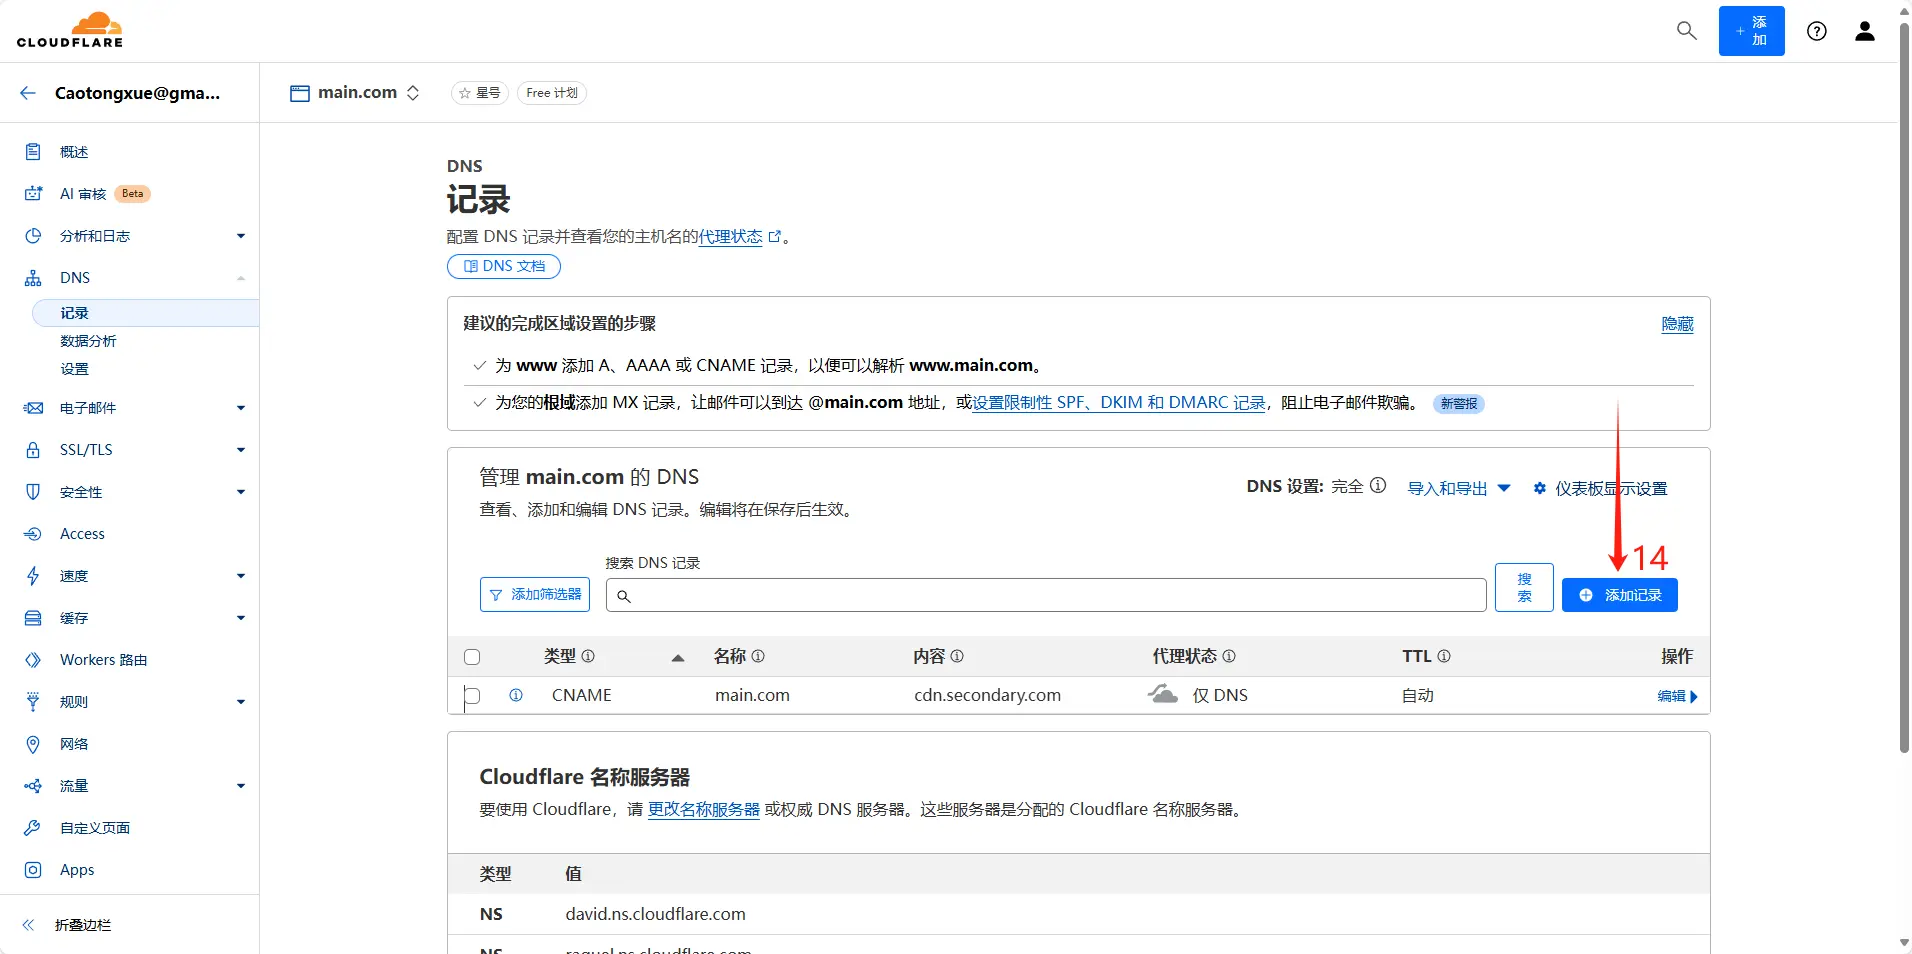Star the site with 星号 button
Screen dimensions: 1912x954
click(x=480, y=93)
